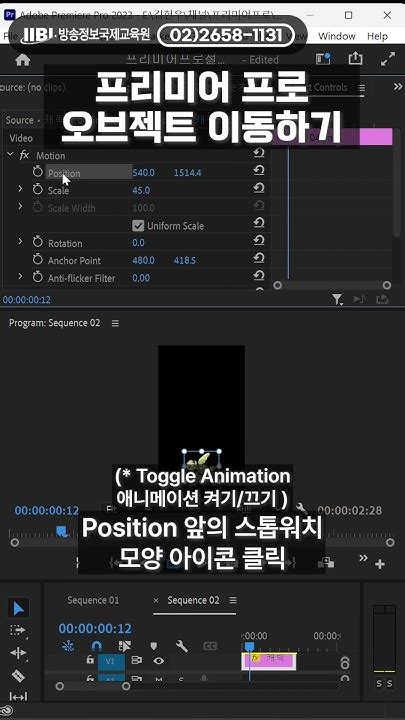The image size is (405, 720).
Task: Toggle animation stopwatch next to Position
Action: (37, 173)
